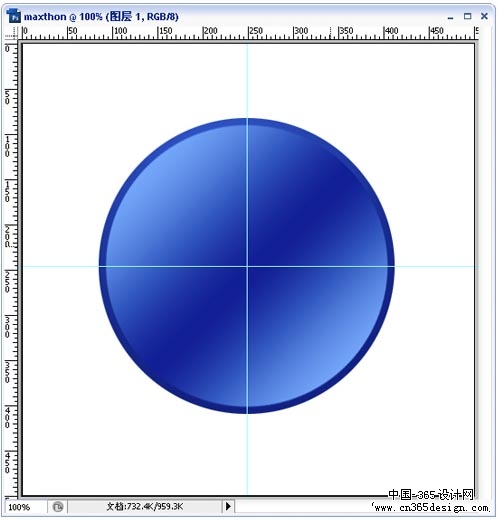The image size is (499, 522).
Task: Click the ruler origin corner box
Action: [11, 34]
